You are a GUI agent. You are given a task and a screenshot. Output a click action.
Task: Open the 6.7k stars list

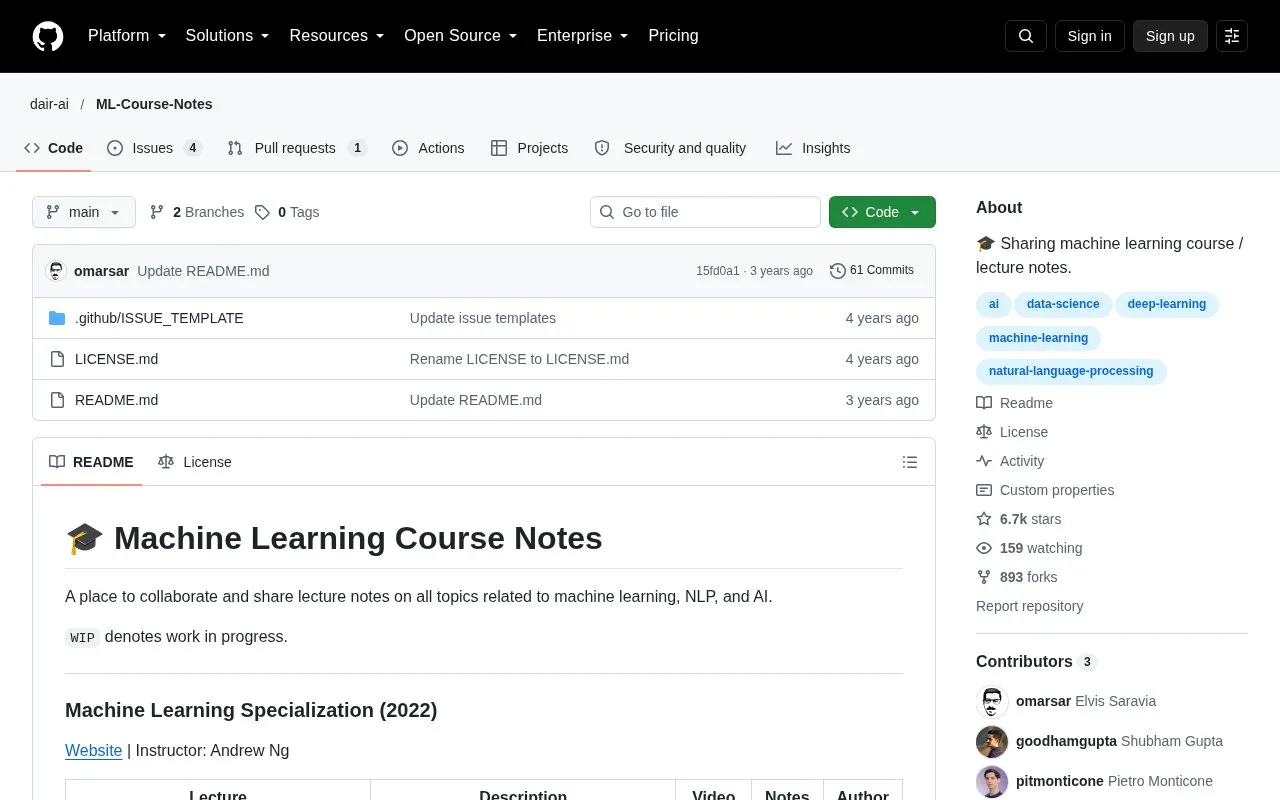[x=1019, y=519]
